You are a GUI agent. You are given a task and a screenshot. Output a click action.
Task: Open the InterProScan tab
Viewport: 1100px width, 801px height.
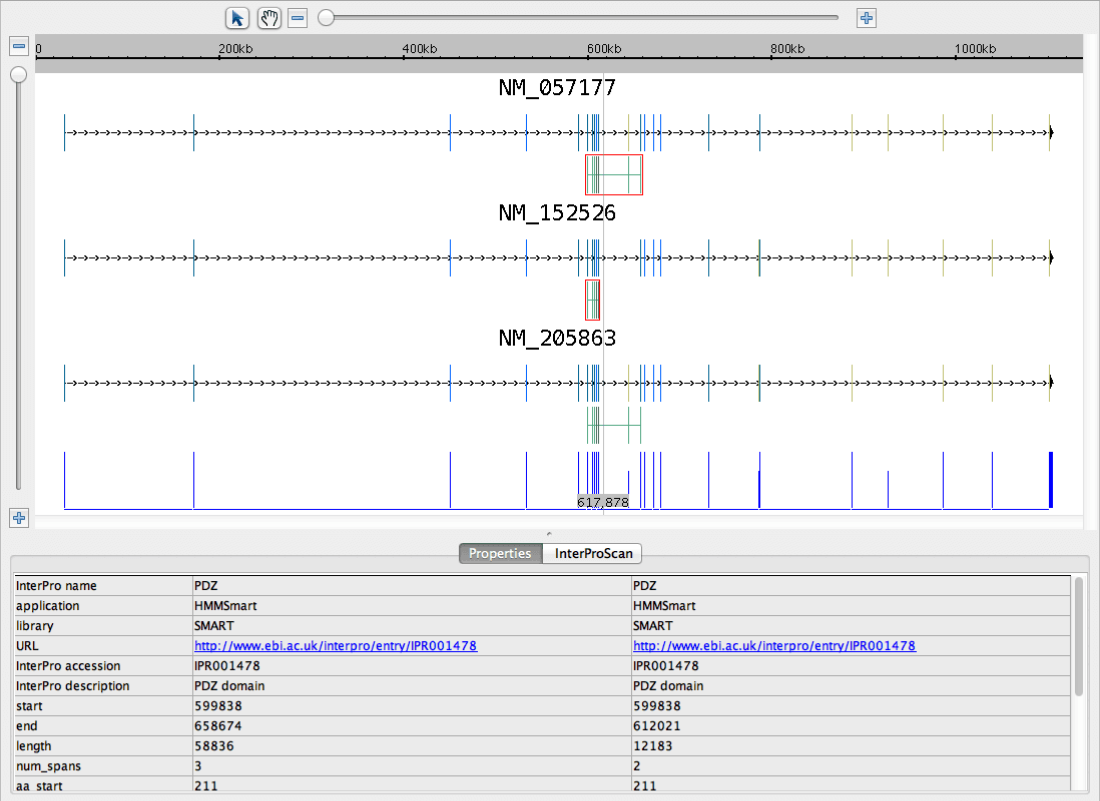(593, 553)
